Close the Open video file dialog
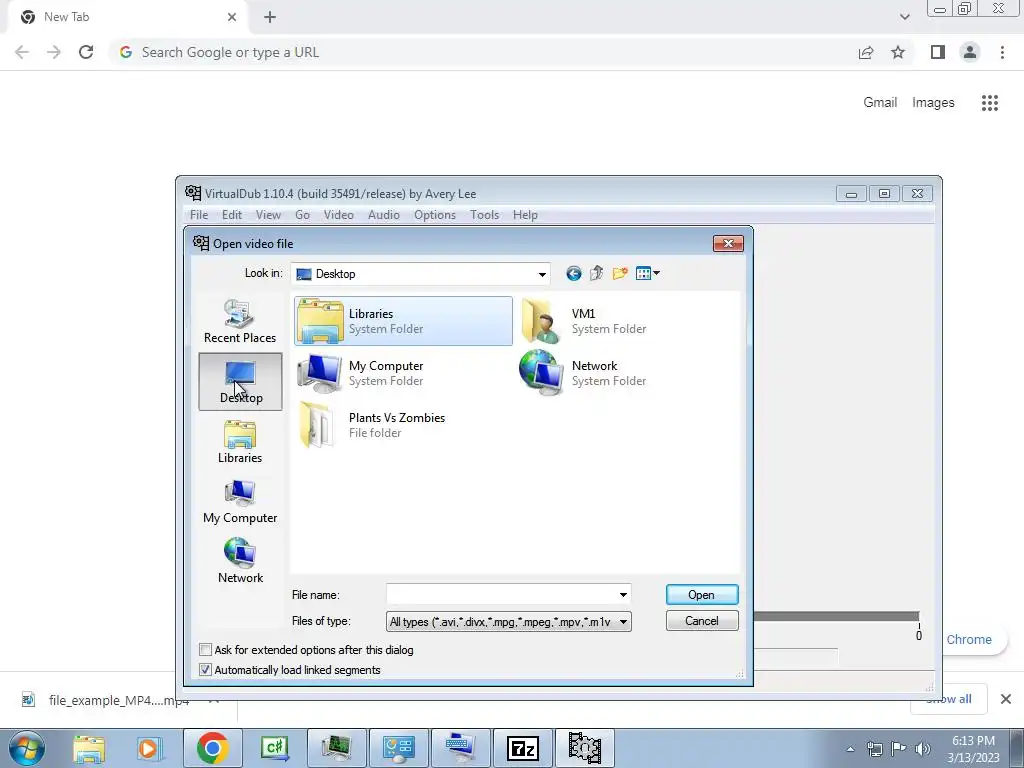Image resolution: width=1024 pixels, height=768 pixels. coord(728,244)
